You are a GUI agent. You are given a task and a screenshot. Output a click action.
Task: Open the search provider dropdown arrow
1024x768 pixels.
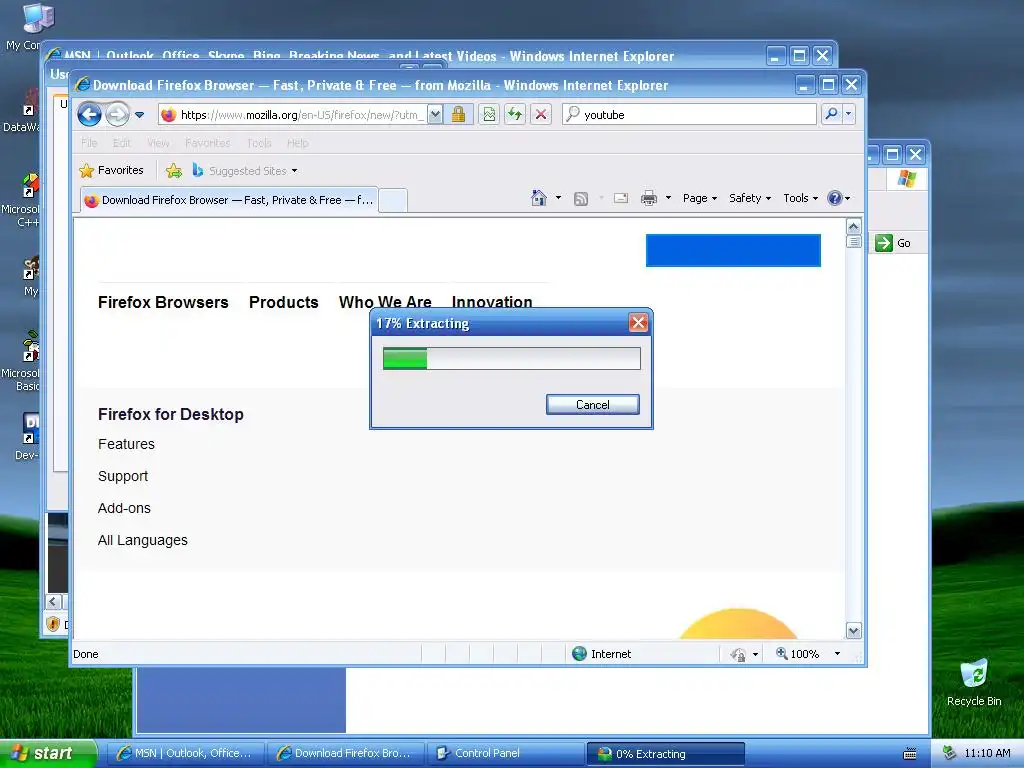848,114
